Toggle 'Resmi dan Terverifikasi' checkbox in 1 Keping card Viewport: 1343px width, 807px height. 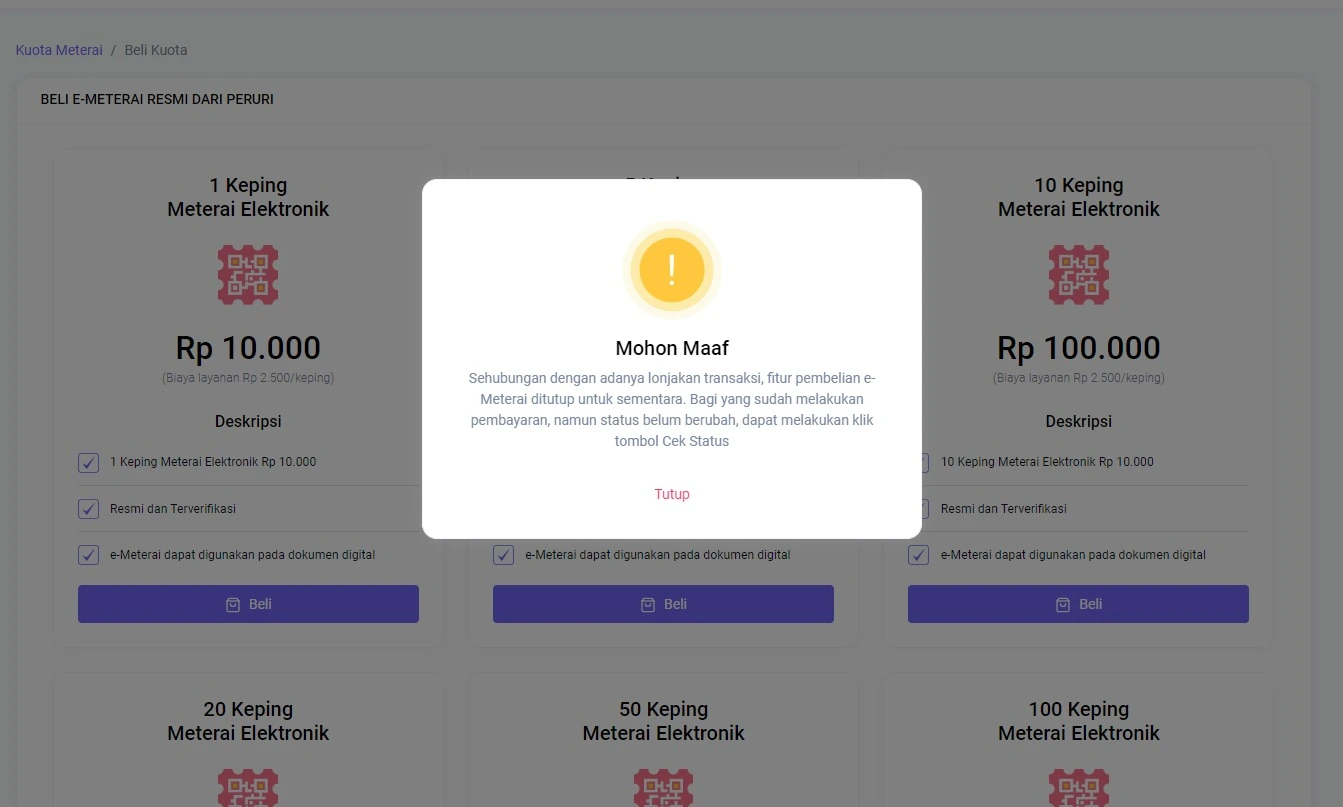tap(88, 509)
